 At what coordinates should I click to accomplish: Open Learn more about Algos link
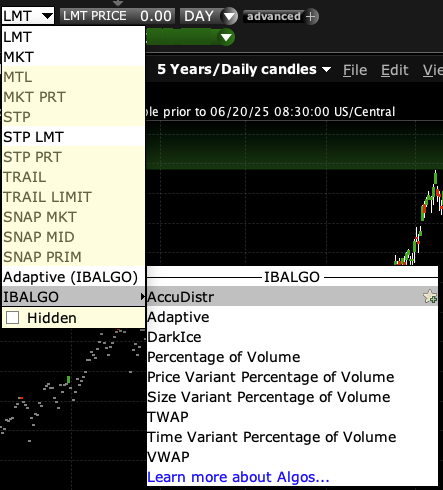pos(238,477)
